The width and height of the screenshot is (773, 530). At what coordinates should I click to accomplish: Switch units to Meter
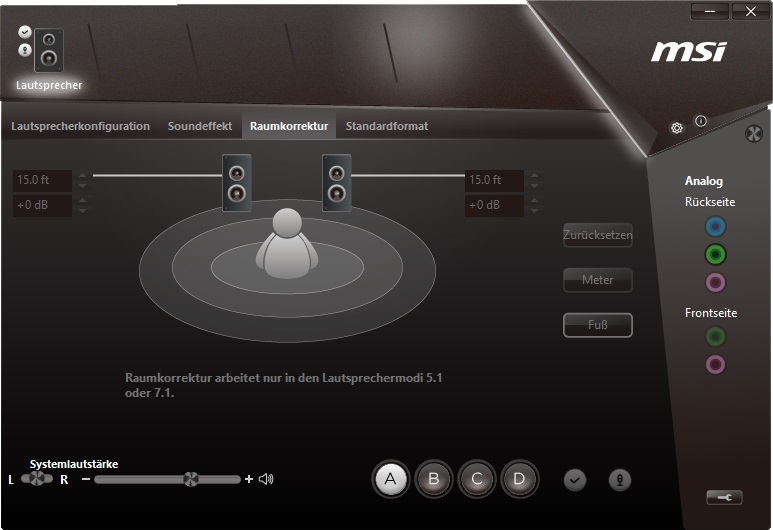597,280
